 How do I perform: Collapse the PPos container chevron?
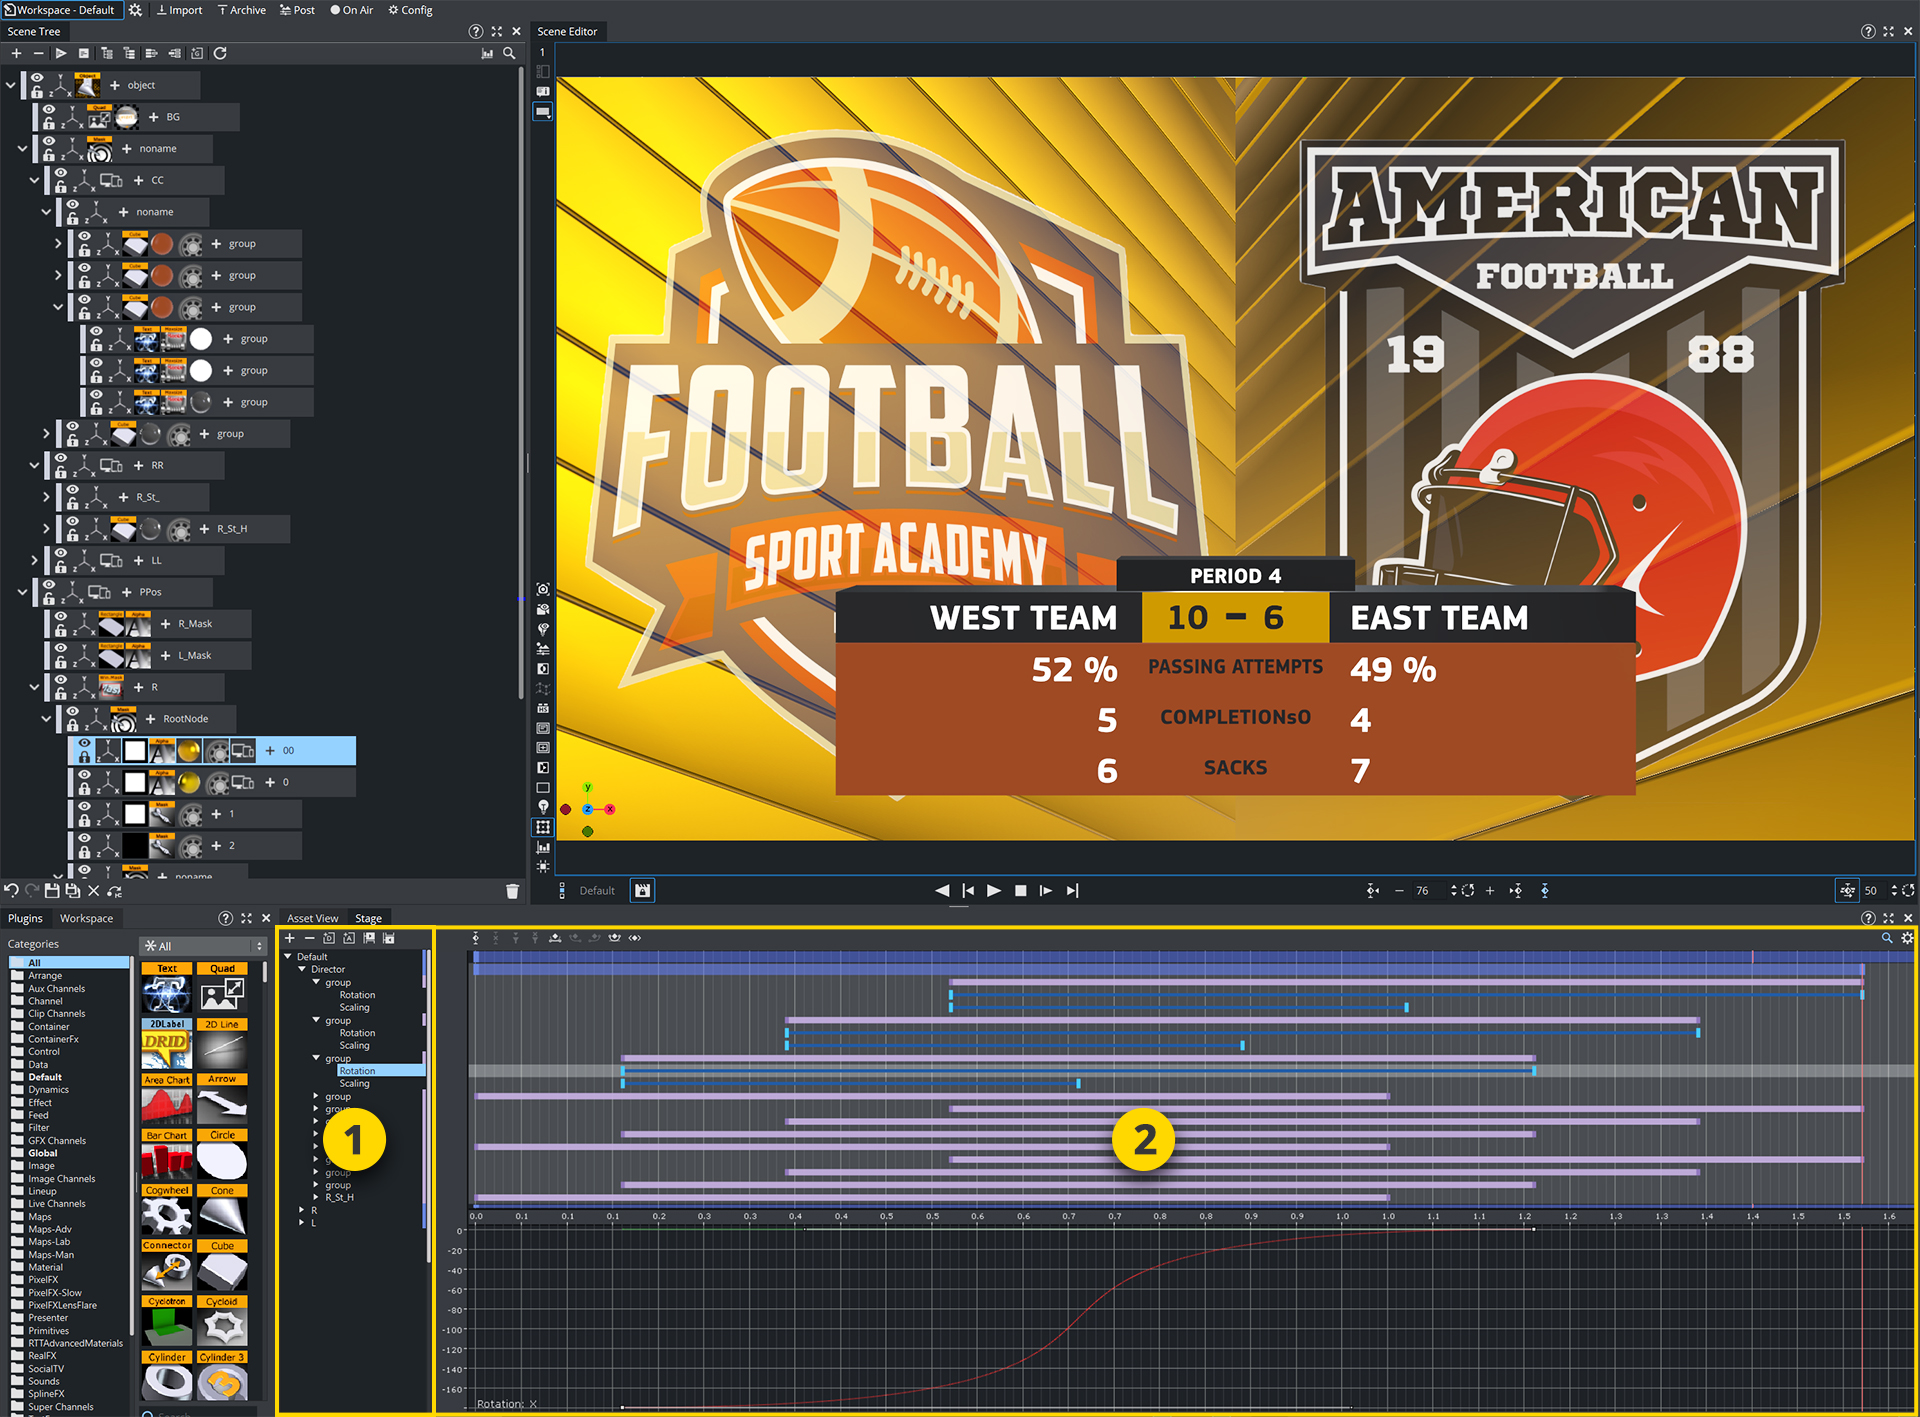point(22,592)
